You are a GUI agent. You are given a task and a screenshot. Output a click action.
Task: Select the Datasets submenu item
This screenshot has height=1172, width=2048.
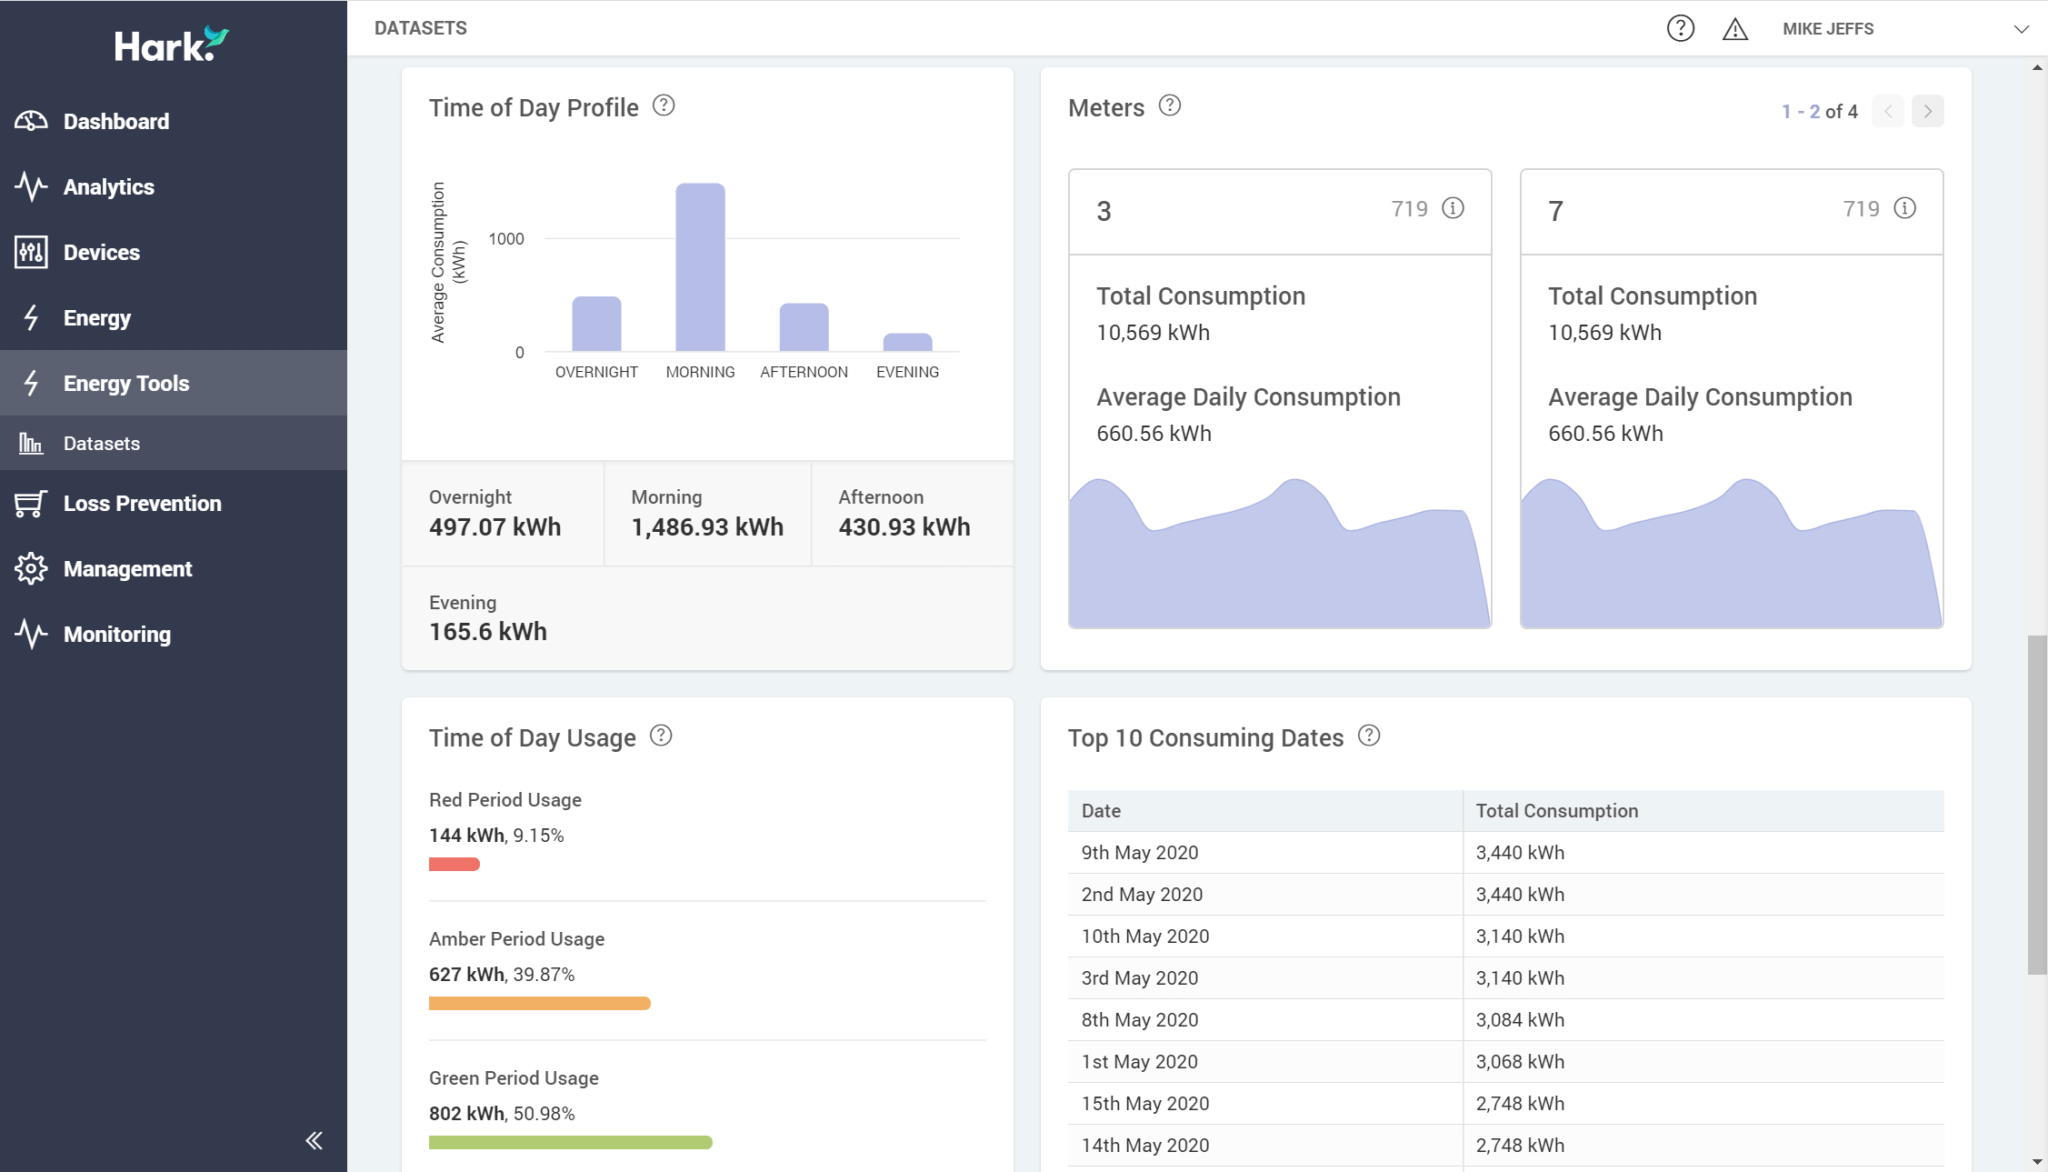(173, 443)
